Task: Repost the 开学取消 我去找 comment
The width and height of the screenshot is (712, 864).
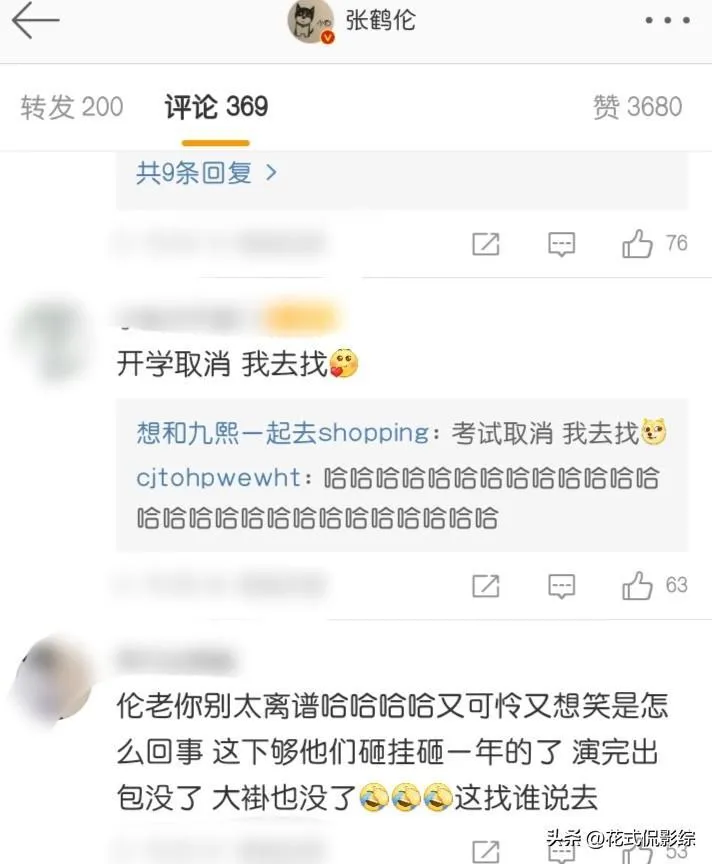Action: (x=486, y=586)
